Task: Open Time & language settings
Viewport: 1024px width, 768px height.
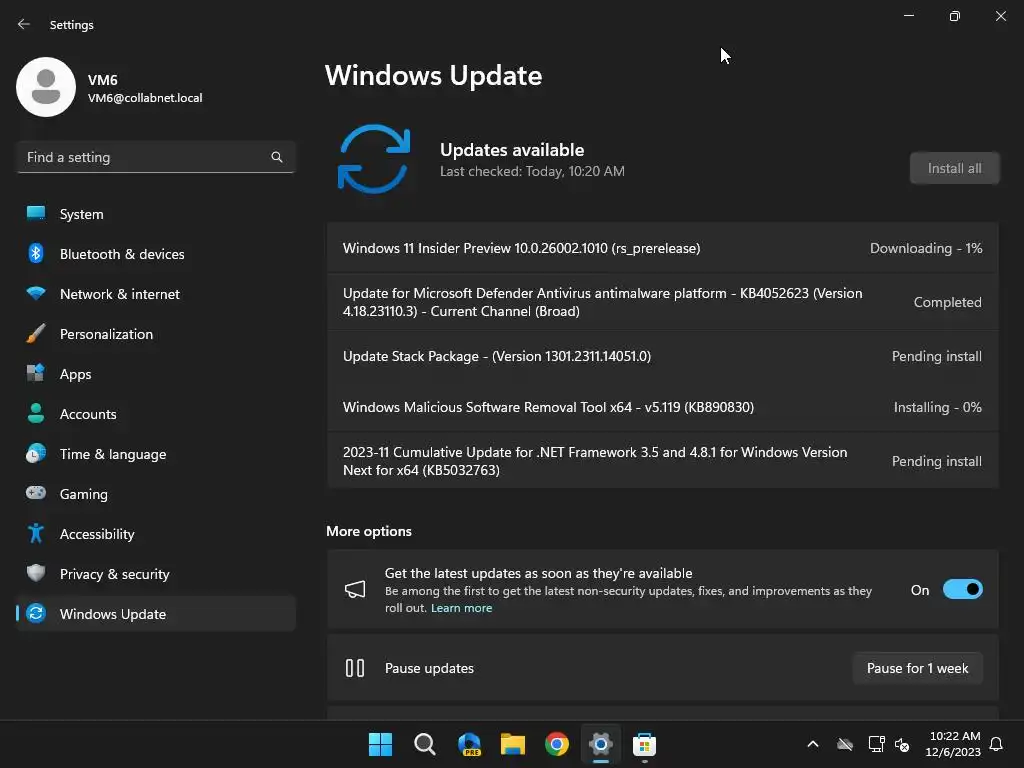Action: tap(113, 454)
